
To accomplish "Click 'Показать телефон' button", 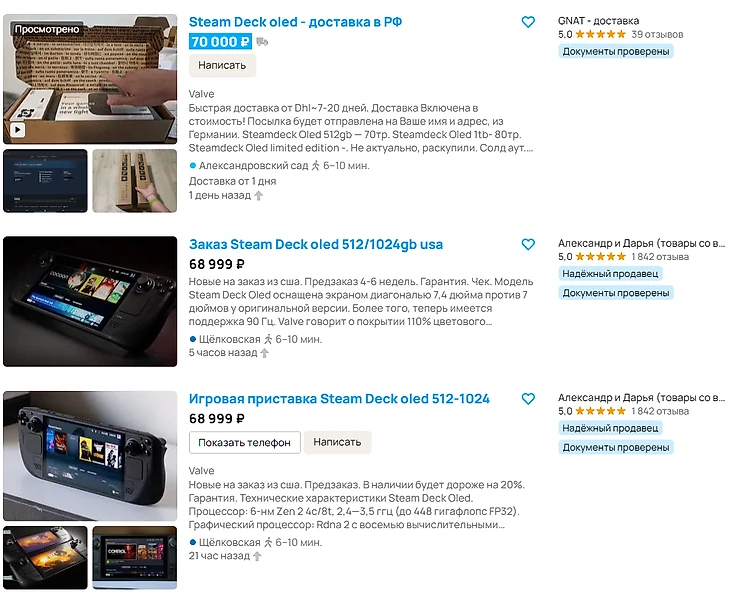I will click(x=244, y=442).
